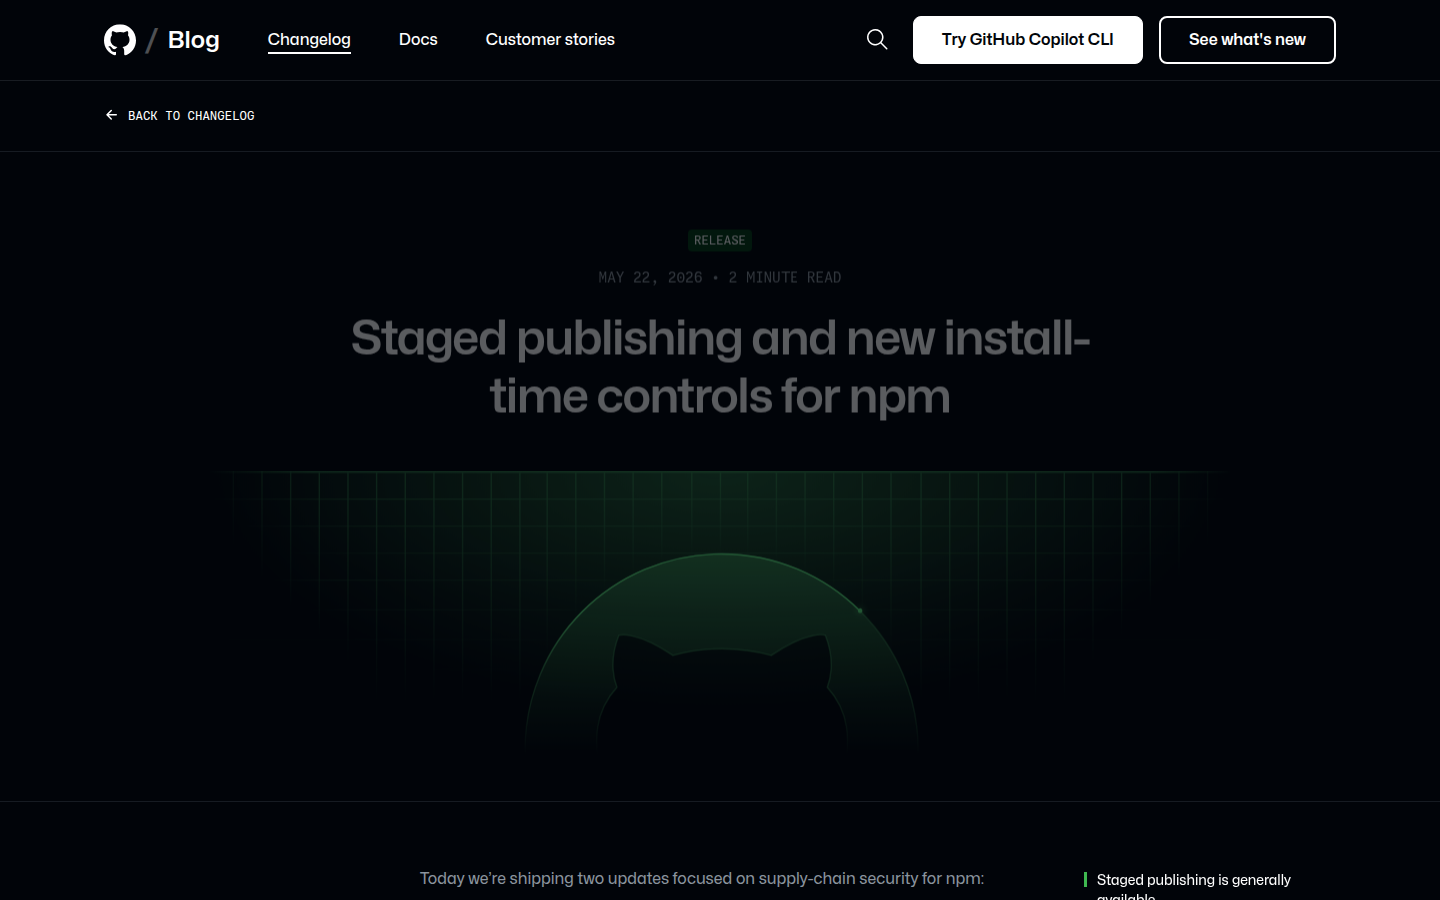
Task: Open the search magnifier icon
Action: click(x=877, y=39)
